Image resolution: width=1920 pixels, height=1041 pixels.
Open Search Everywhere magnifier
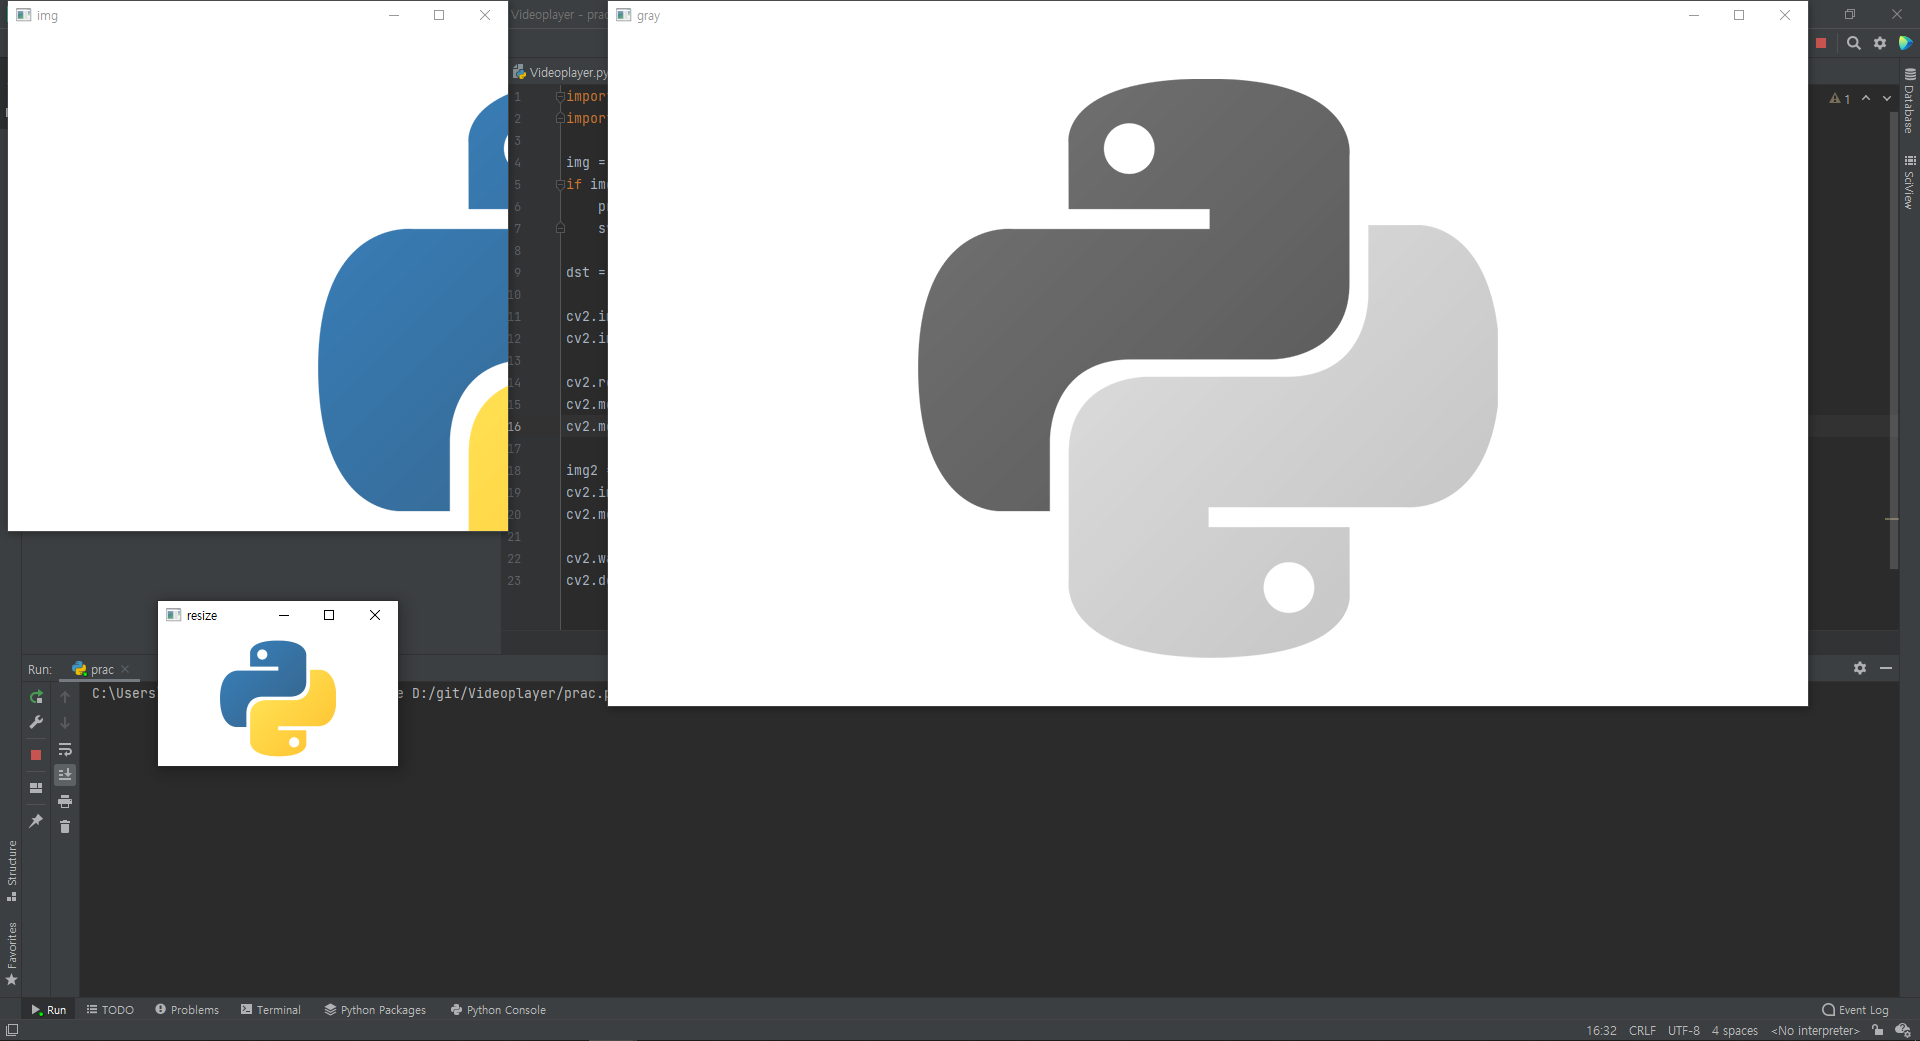[x=1853, y=43]
